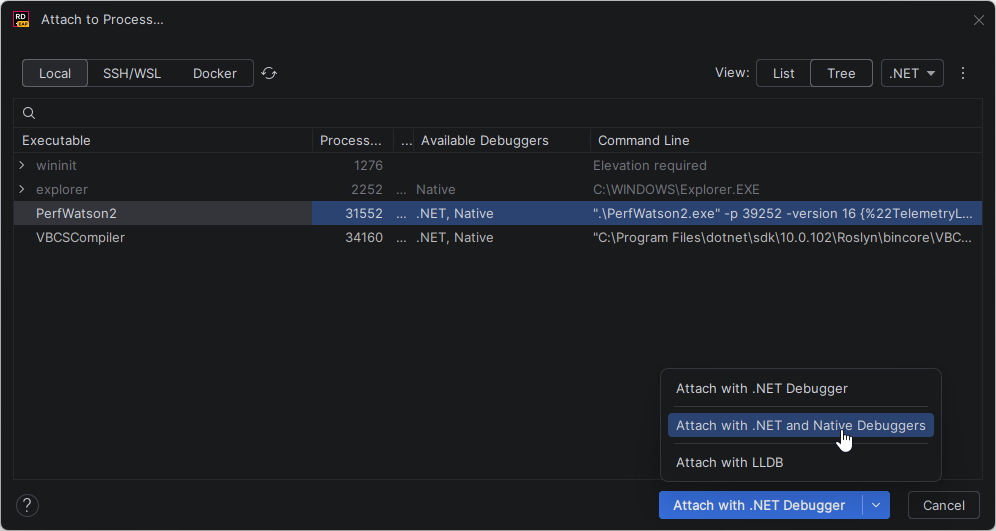Screen dimensions: 996x531
Task: Click the .NET, Native cell for VBCSCompiler
Action: pos(455,238)
